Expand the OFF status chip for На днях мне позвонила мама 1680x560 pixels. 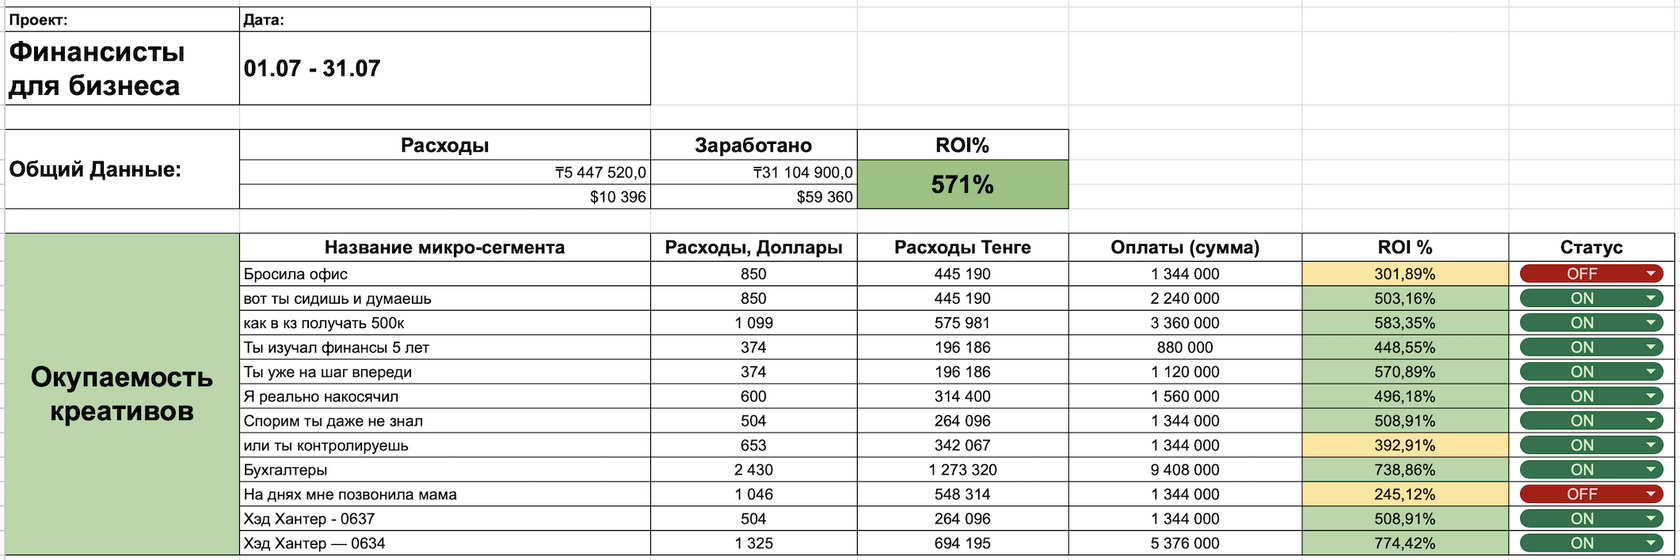pyautogui.click(x=1591, y=494)
